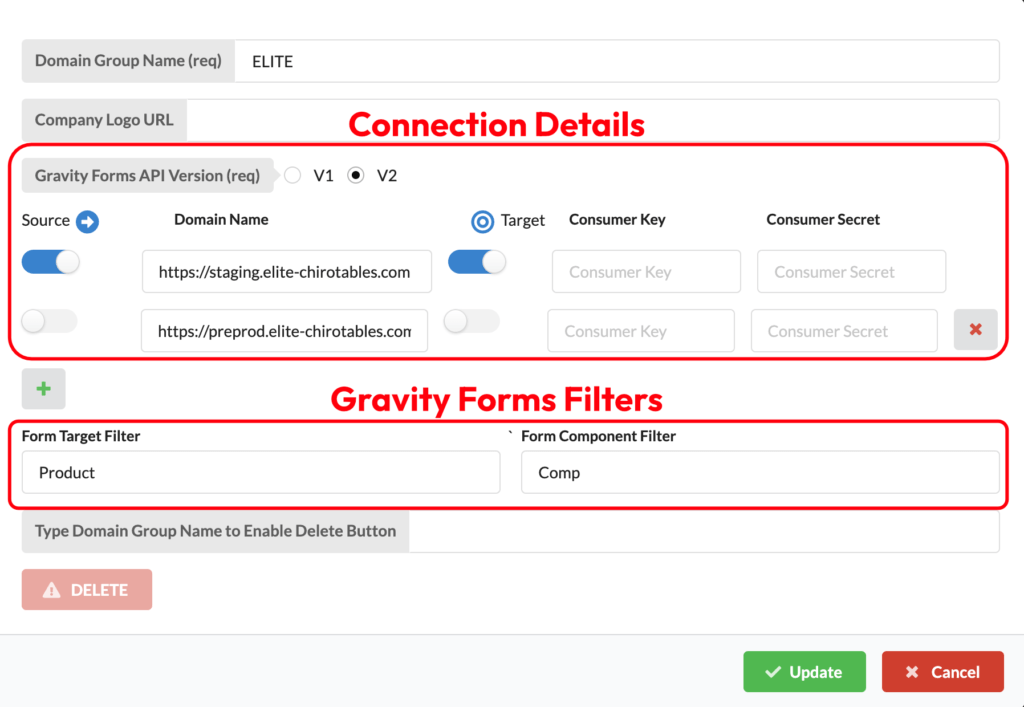Screen dimensions: 1024x707
Task: Select Gravity Forms API version V2
Action: [356, 175]
